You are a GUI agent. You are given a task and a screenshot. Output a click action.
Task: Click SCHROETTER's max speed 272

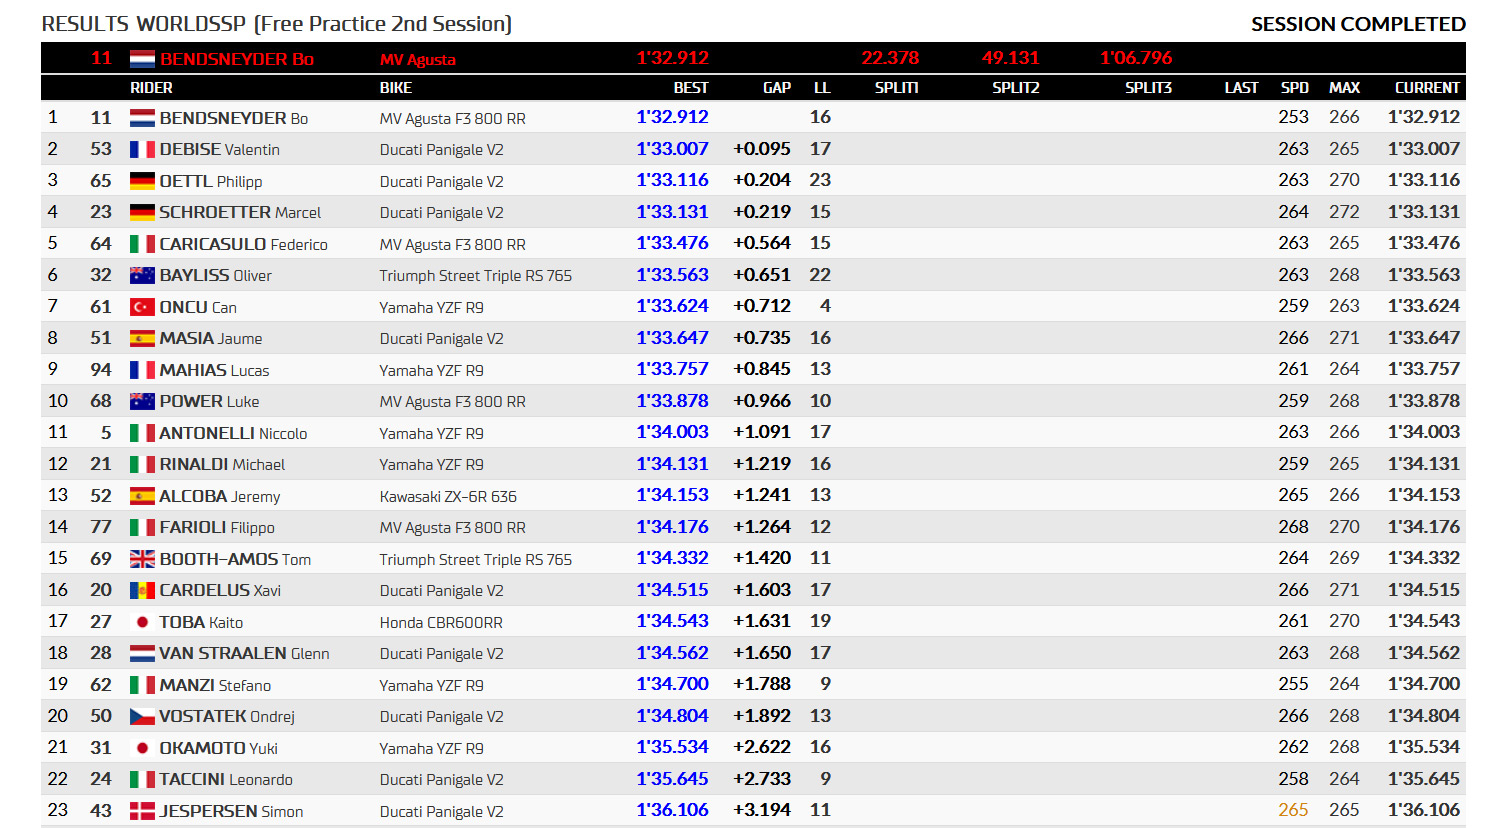1344,212
